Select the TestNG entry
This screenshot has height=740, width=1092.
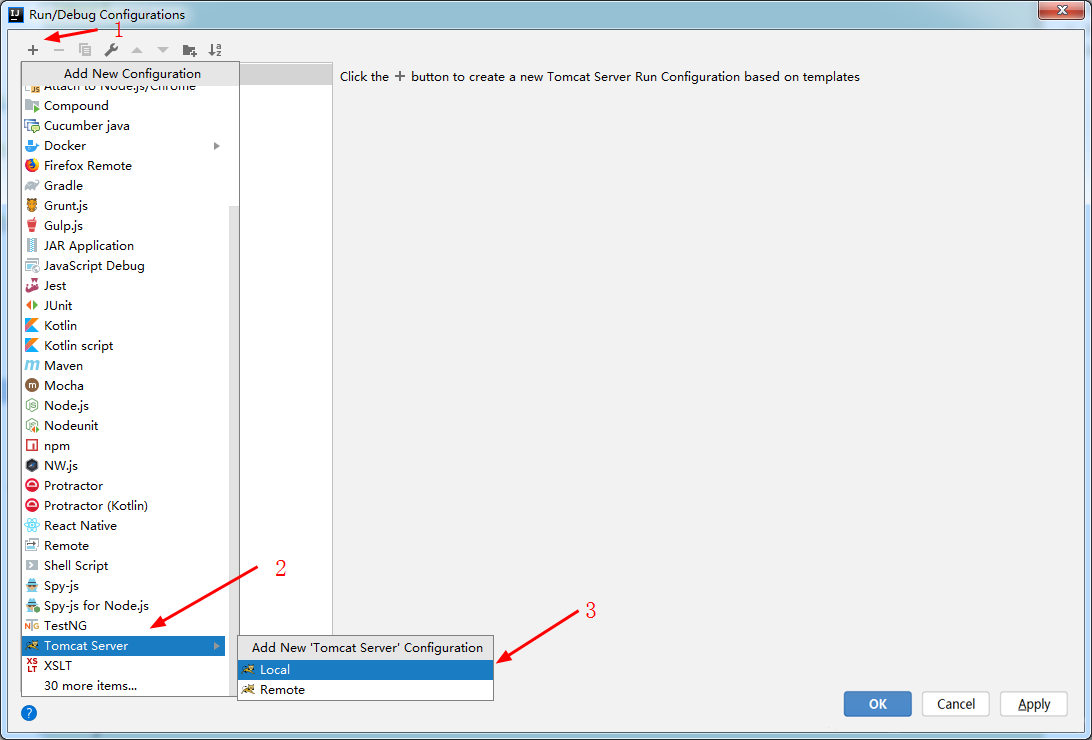pos(123,626)
